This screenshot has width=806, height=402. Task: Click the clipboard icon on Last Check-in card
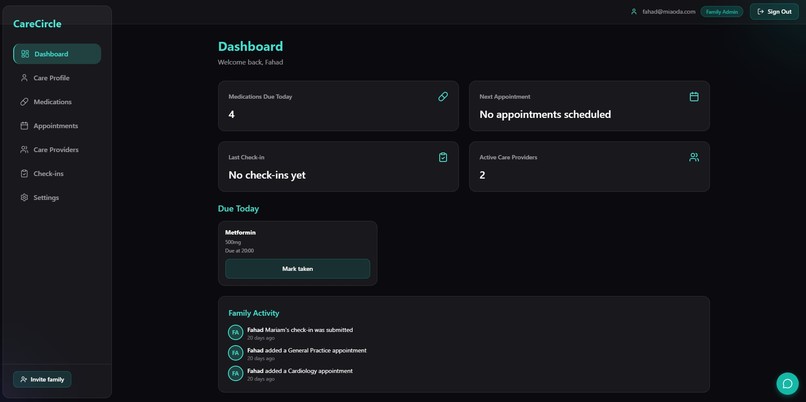(x=443, y=157)
